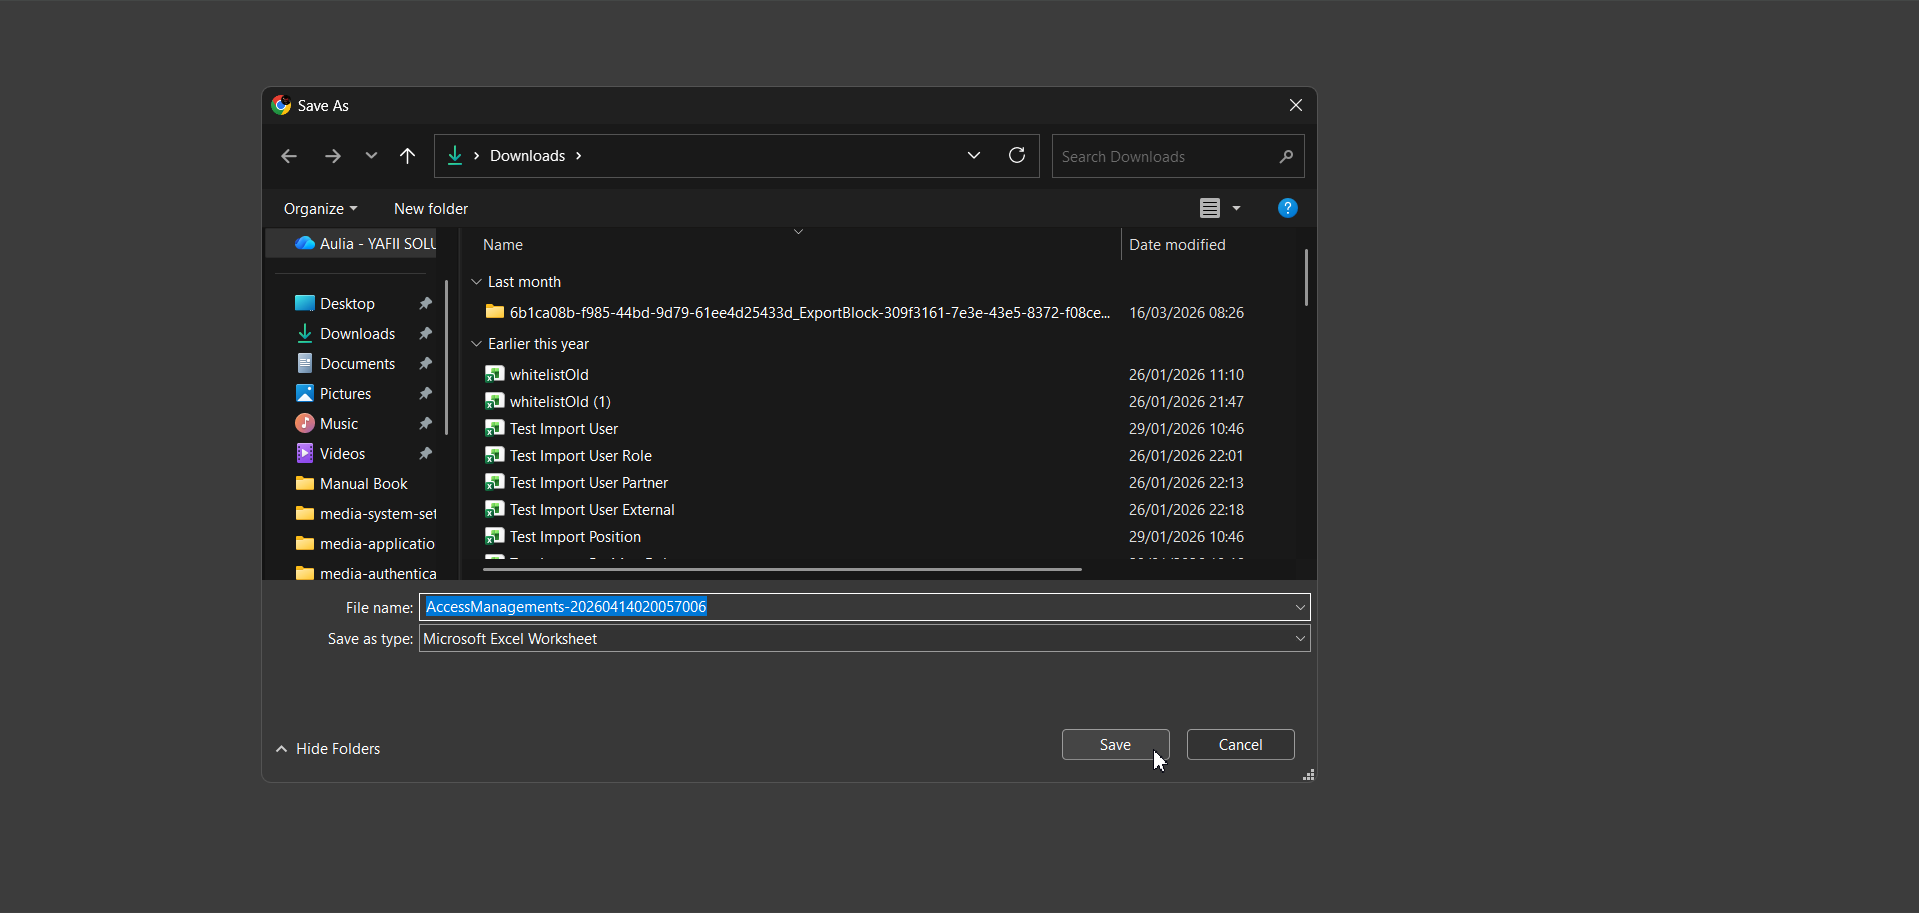Click Excel icon of Test Import Position
This screenshot has width=1919, height=913.
click(494, 536)
